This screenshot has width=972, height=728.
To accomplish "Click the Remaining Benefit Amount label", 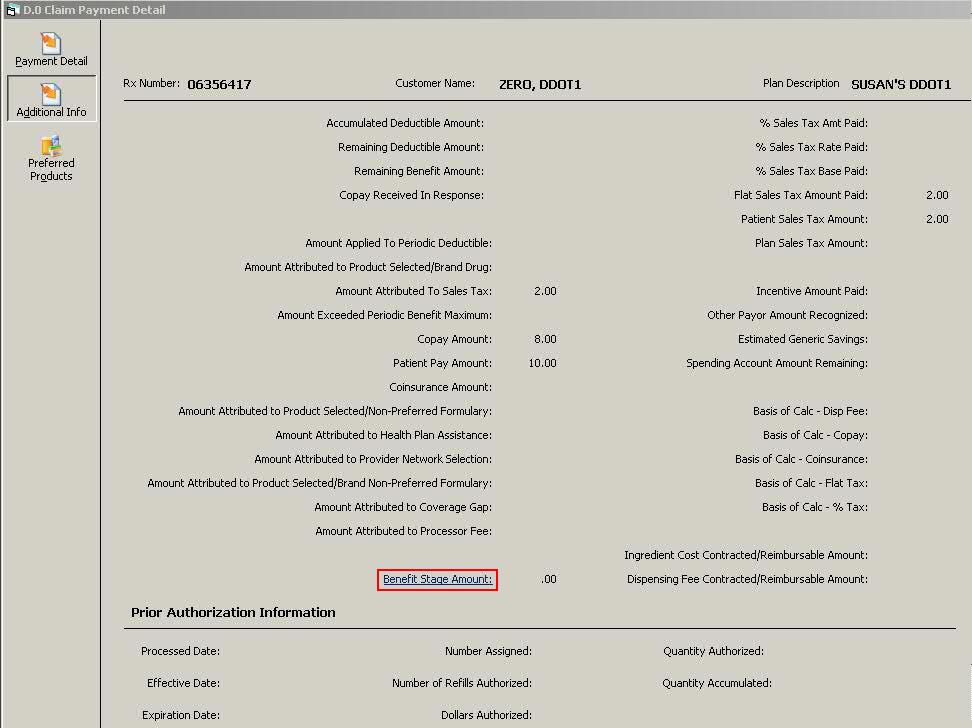I will pos(419,171).
